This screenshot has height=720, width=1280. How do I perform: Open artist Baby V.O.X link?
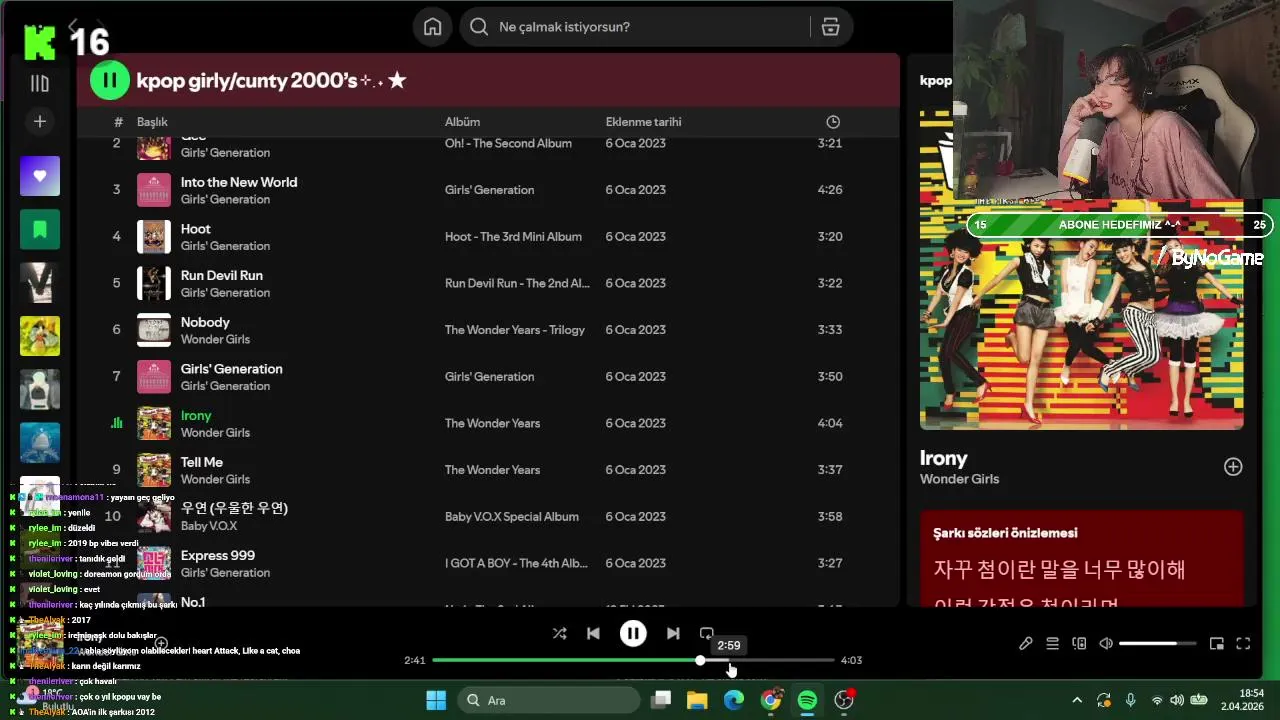[x=209, y=526]
